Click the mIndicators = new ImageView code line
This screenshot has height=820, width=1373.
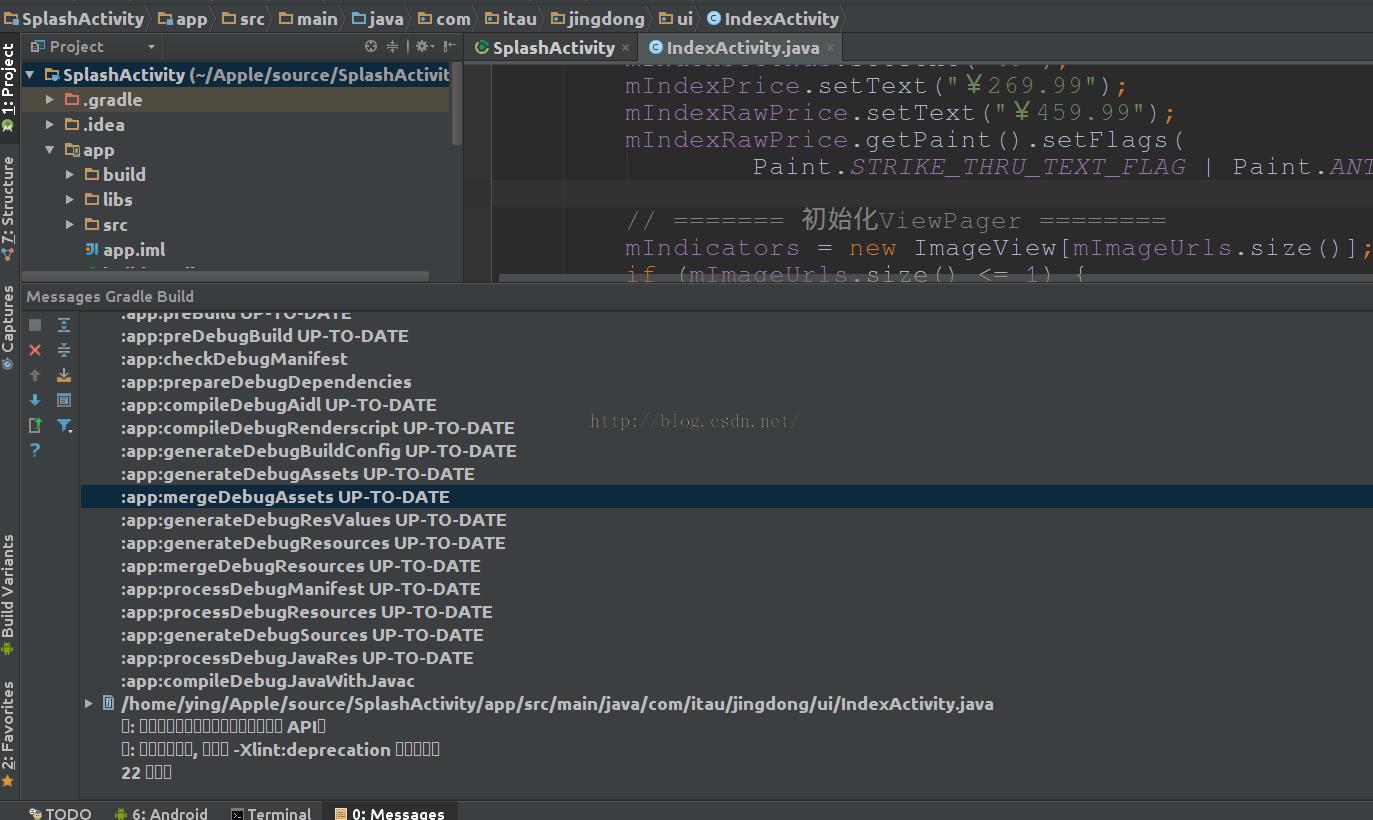tap(998, 247)
